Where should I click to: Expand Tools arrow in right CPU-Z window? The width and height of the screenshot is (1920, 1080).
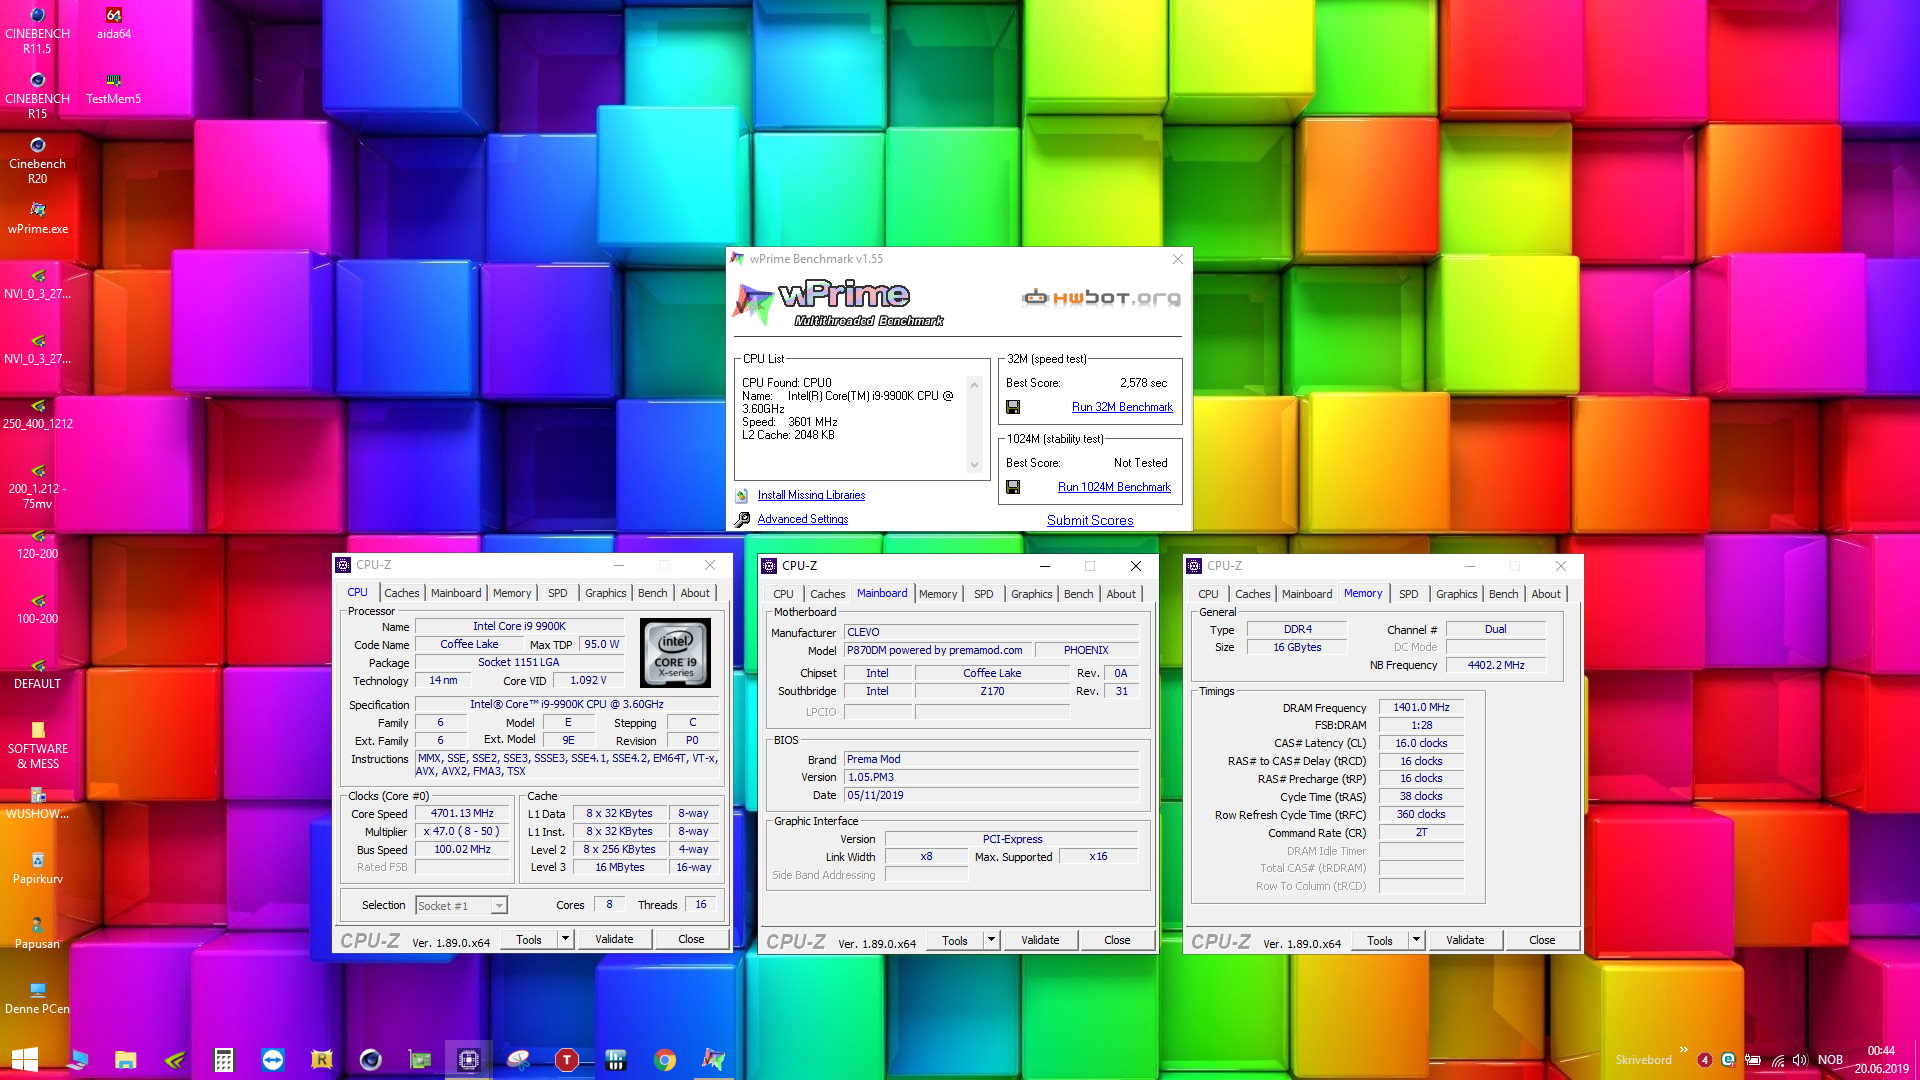[x=1417, y=940]
